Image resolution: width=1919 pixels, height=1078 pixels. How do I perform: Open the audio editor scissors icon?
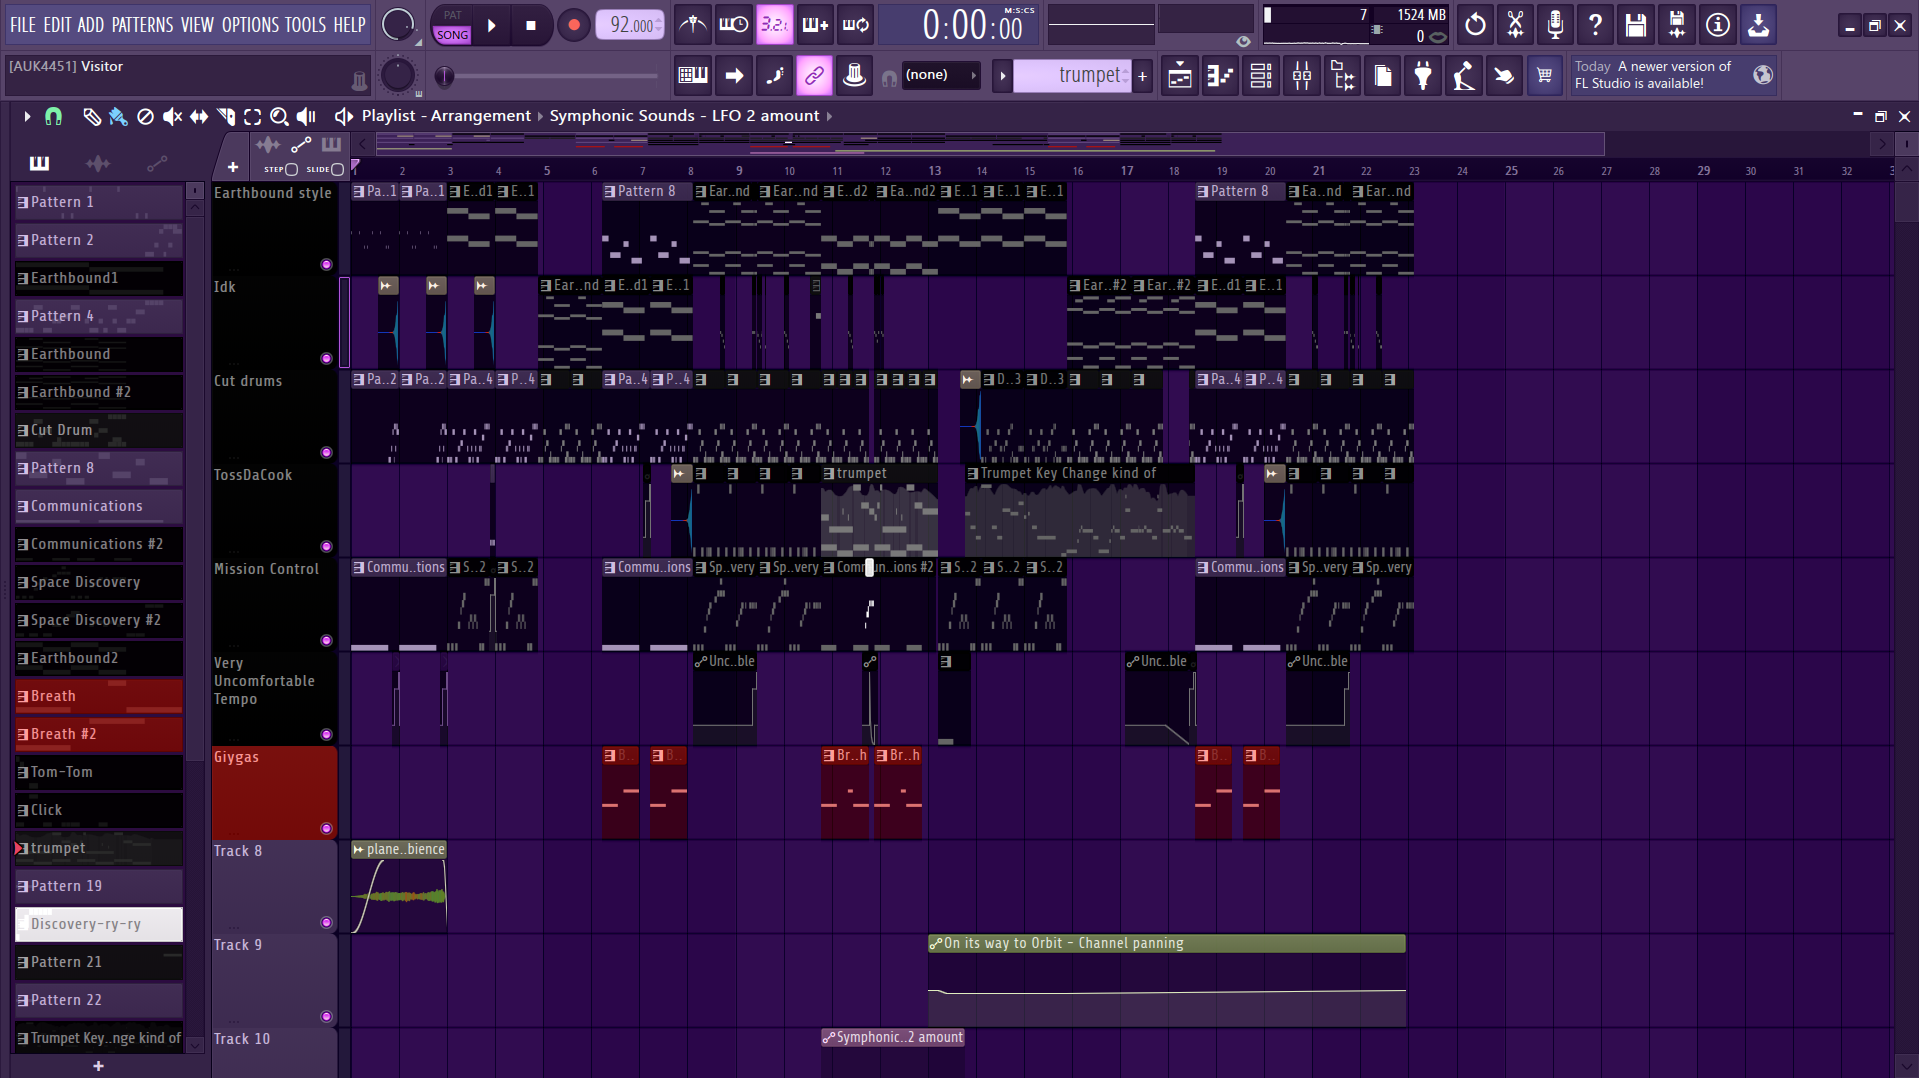point(1516,24)
